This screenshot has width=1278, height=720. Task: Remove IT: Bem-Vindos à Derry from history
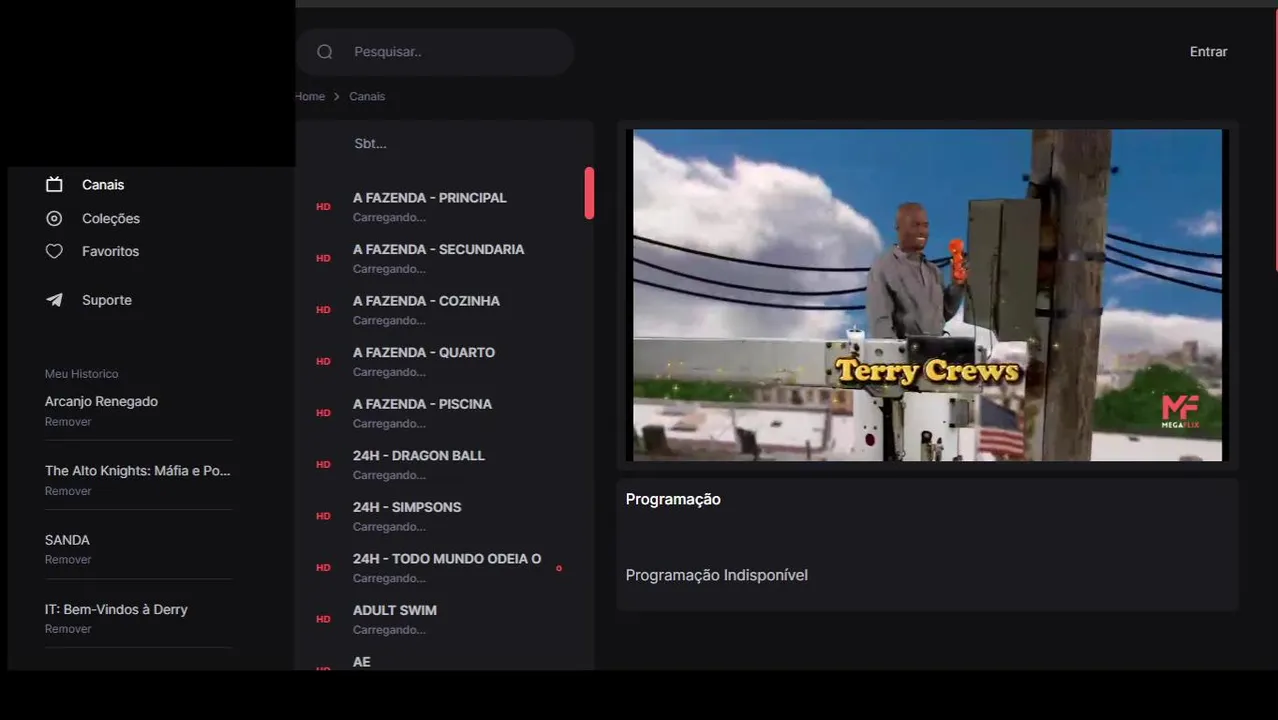pyautogui.click(x=68, y=629)
